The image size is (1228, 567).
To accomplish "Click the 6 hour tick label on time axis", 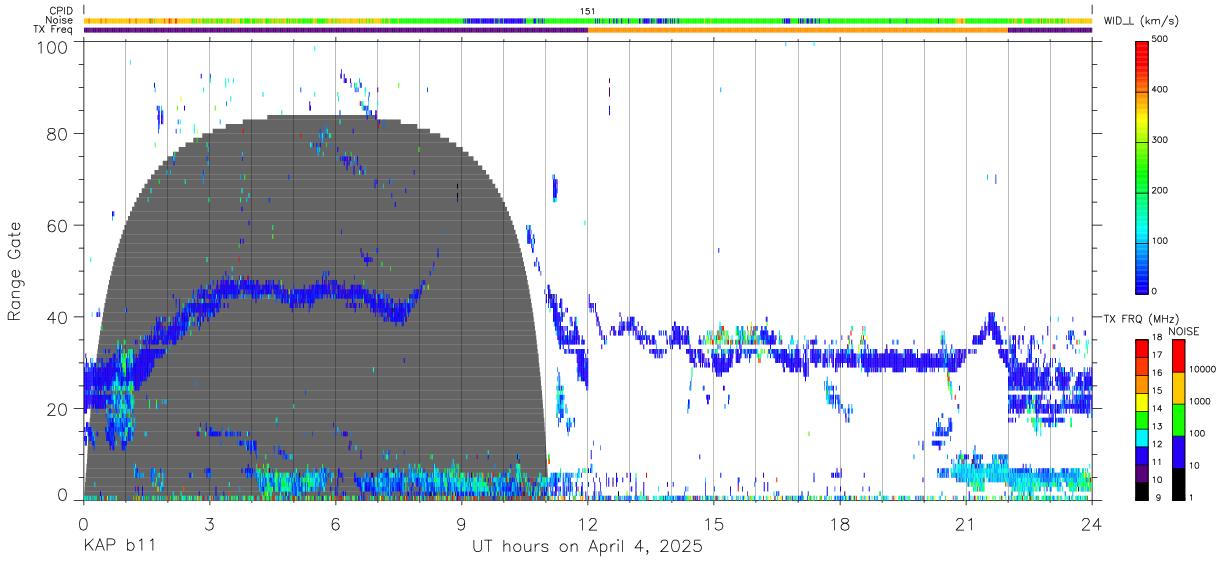I will point(335,524).
